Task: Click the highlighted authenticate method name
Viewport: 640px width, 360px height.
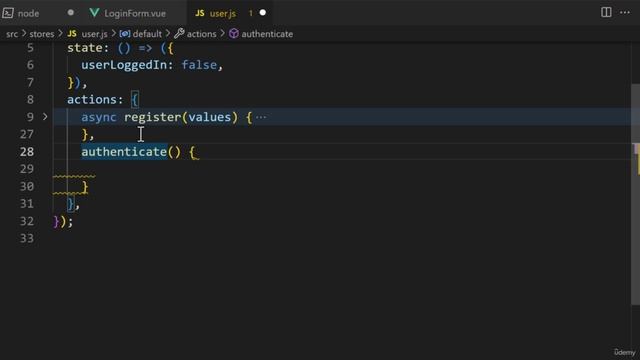Action: point(124,152)
